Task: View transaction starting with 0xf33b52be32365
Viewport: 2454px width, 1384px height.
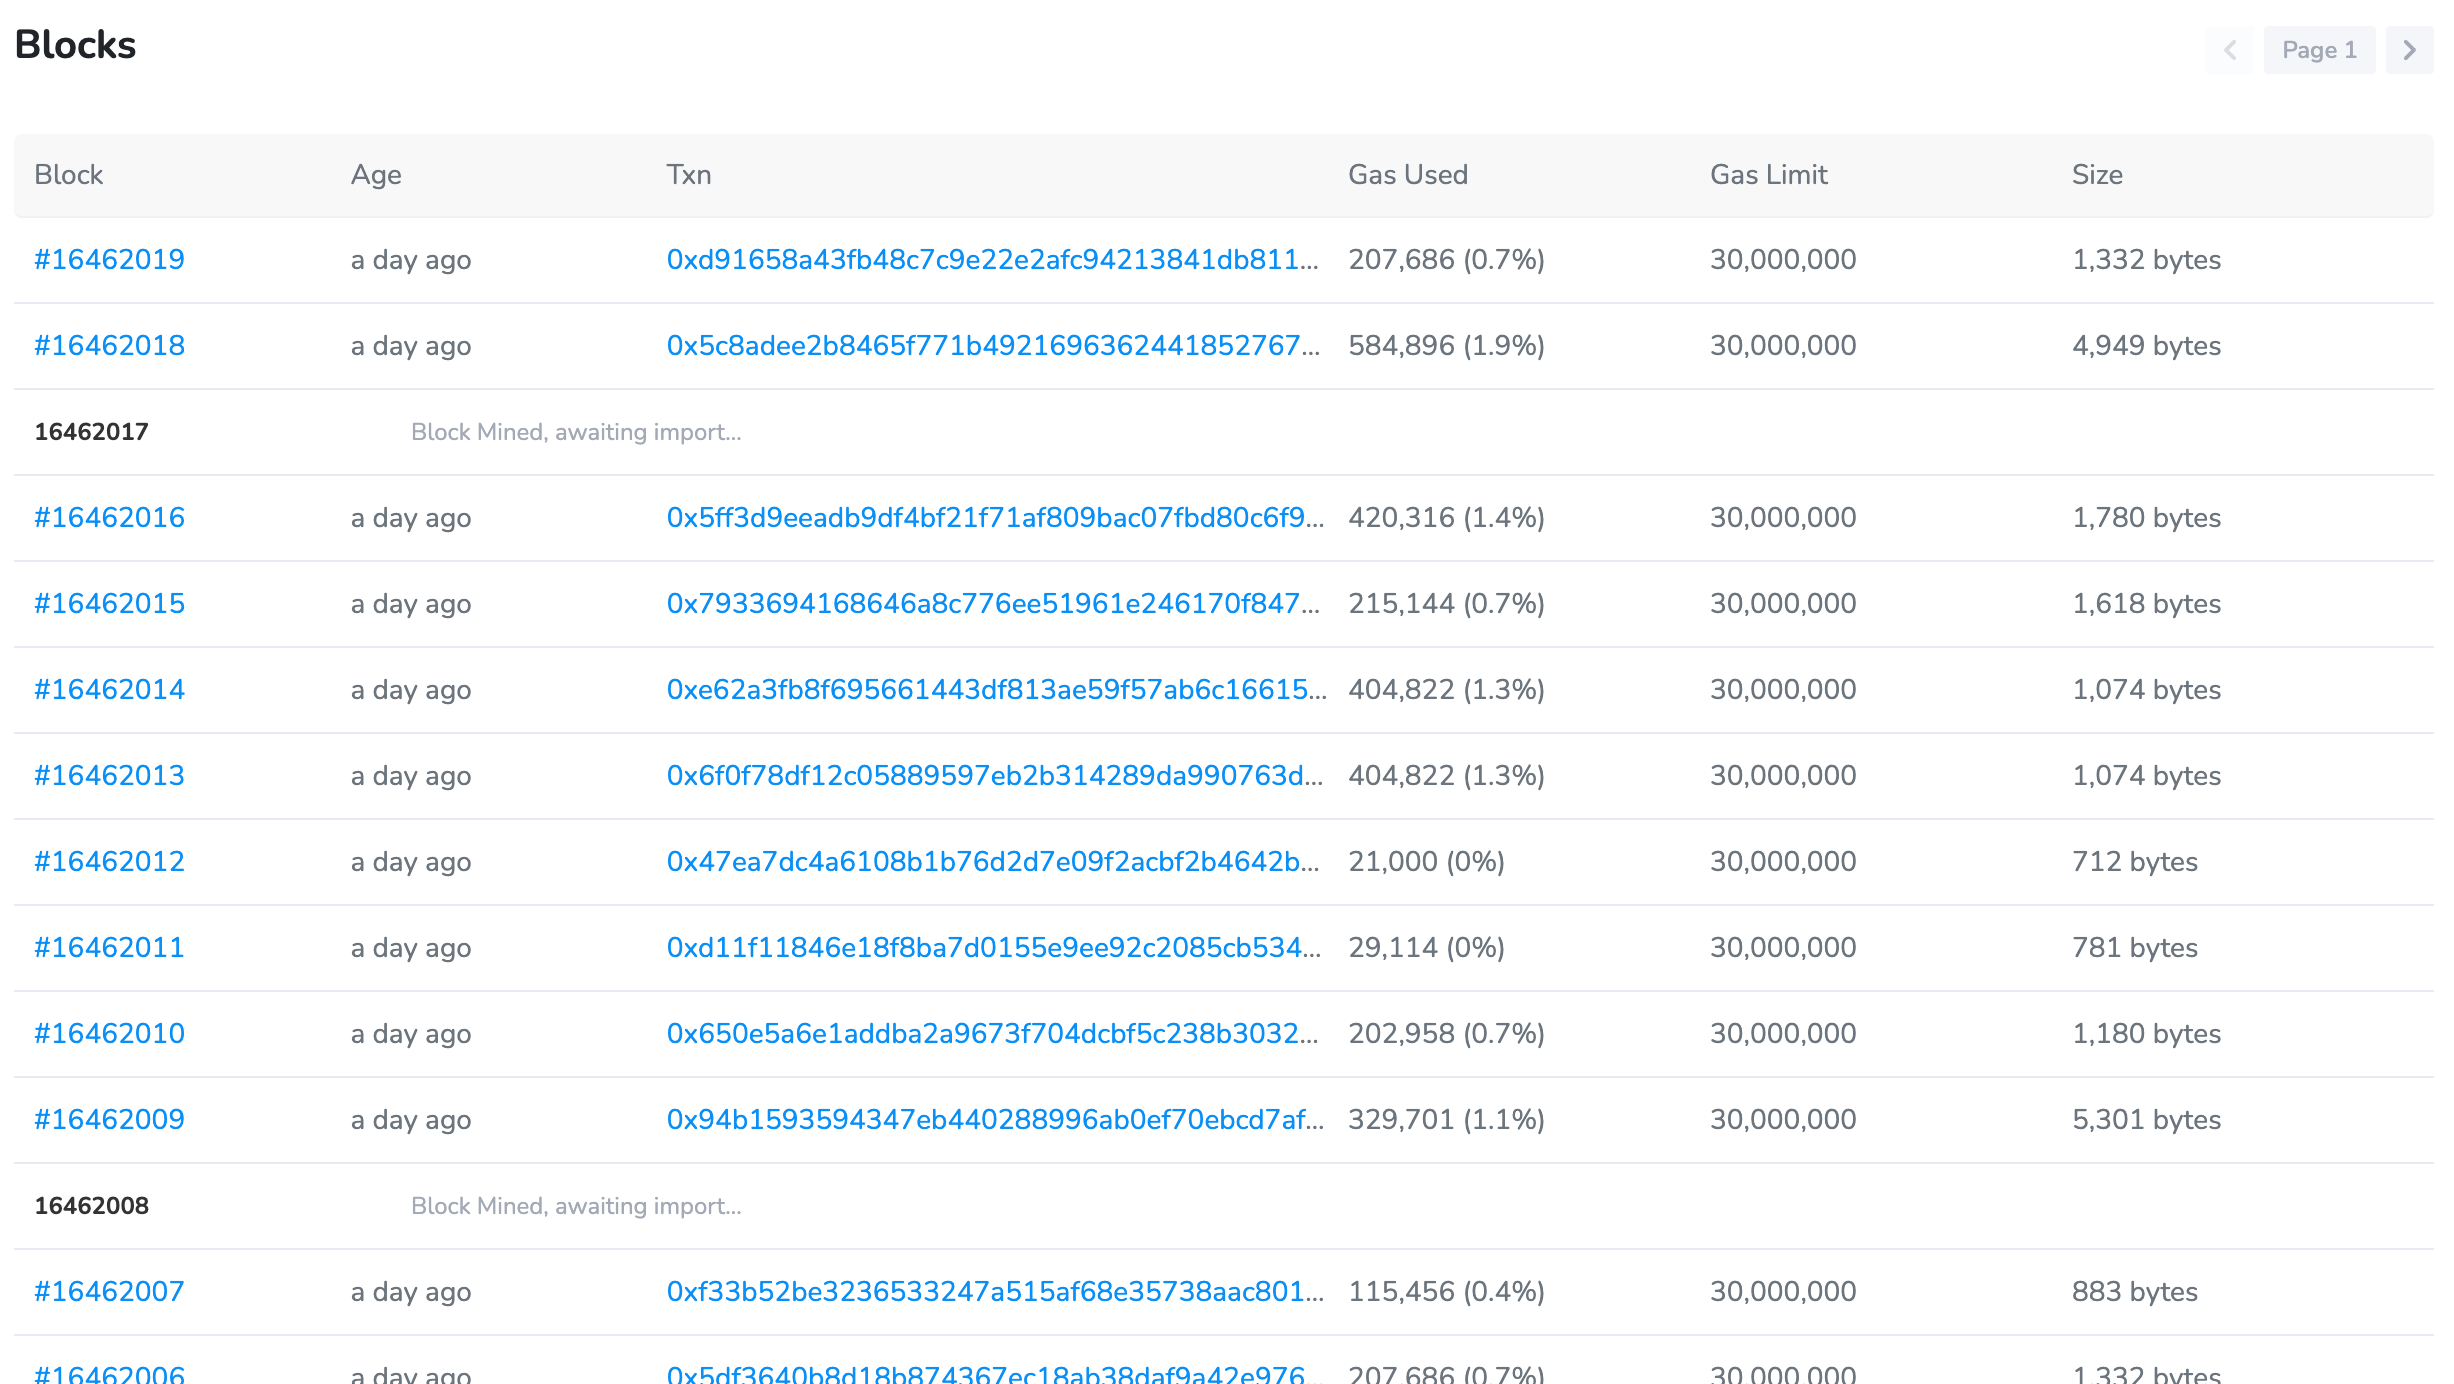Action: point(993,1291)
